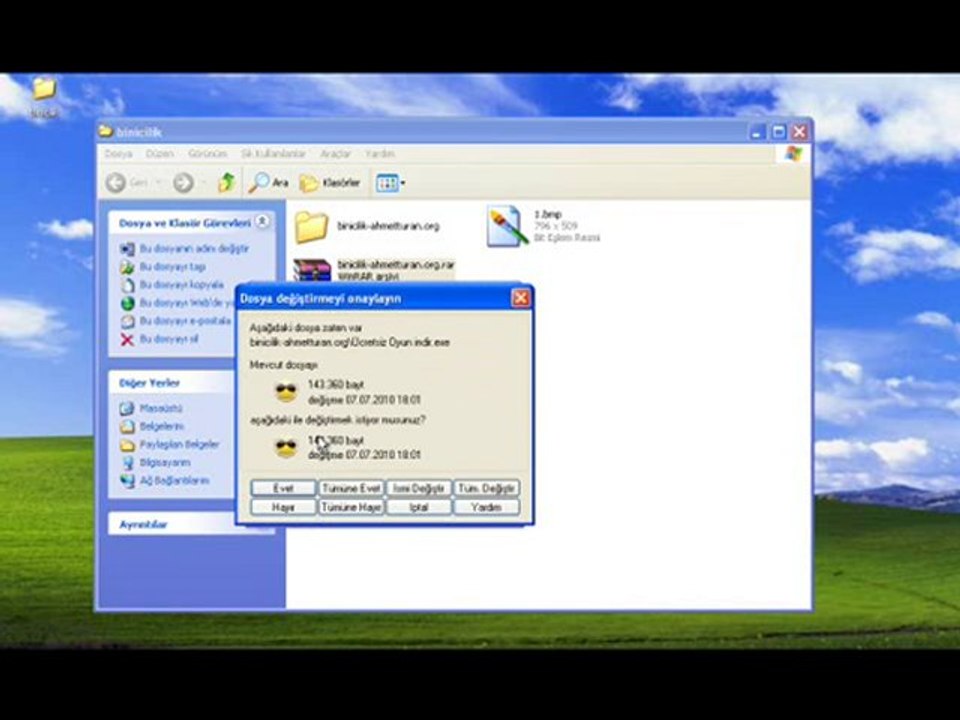Open Belgelerim from Diğer Yerler

click(x=162, y=426)
